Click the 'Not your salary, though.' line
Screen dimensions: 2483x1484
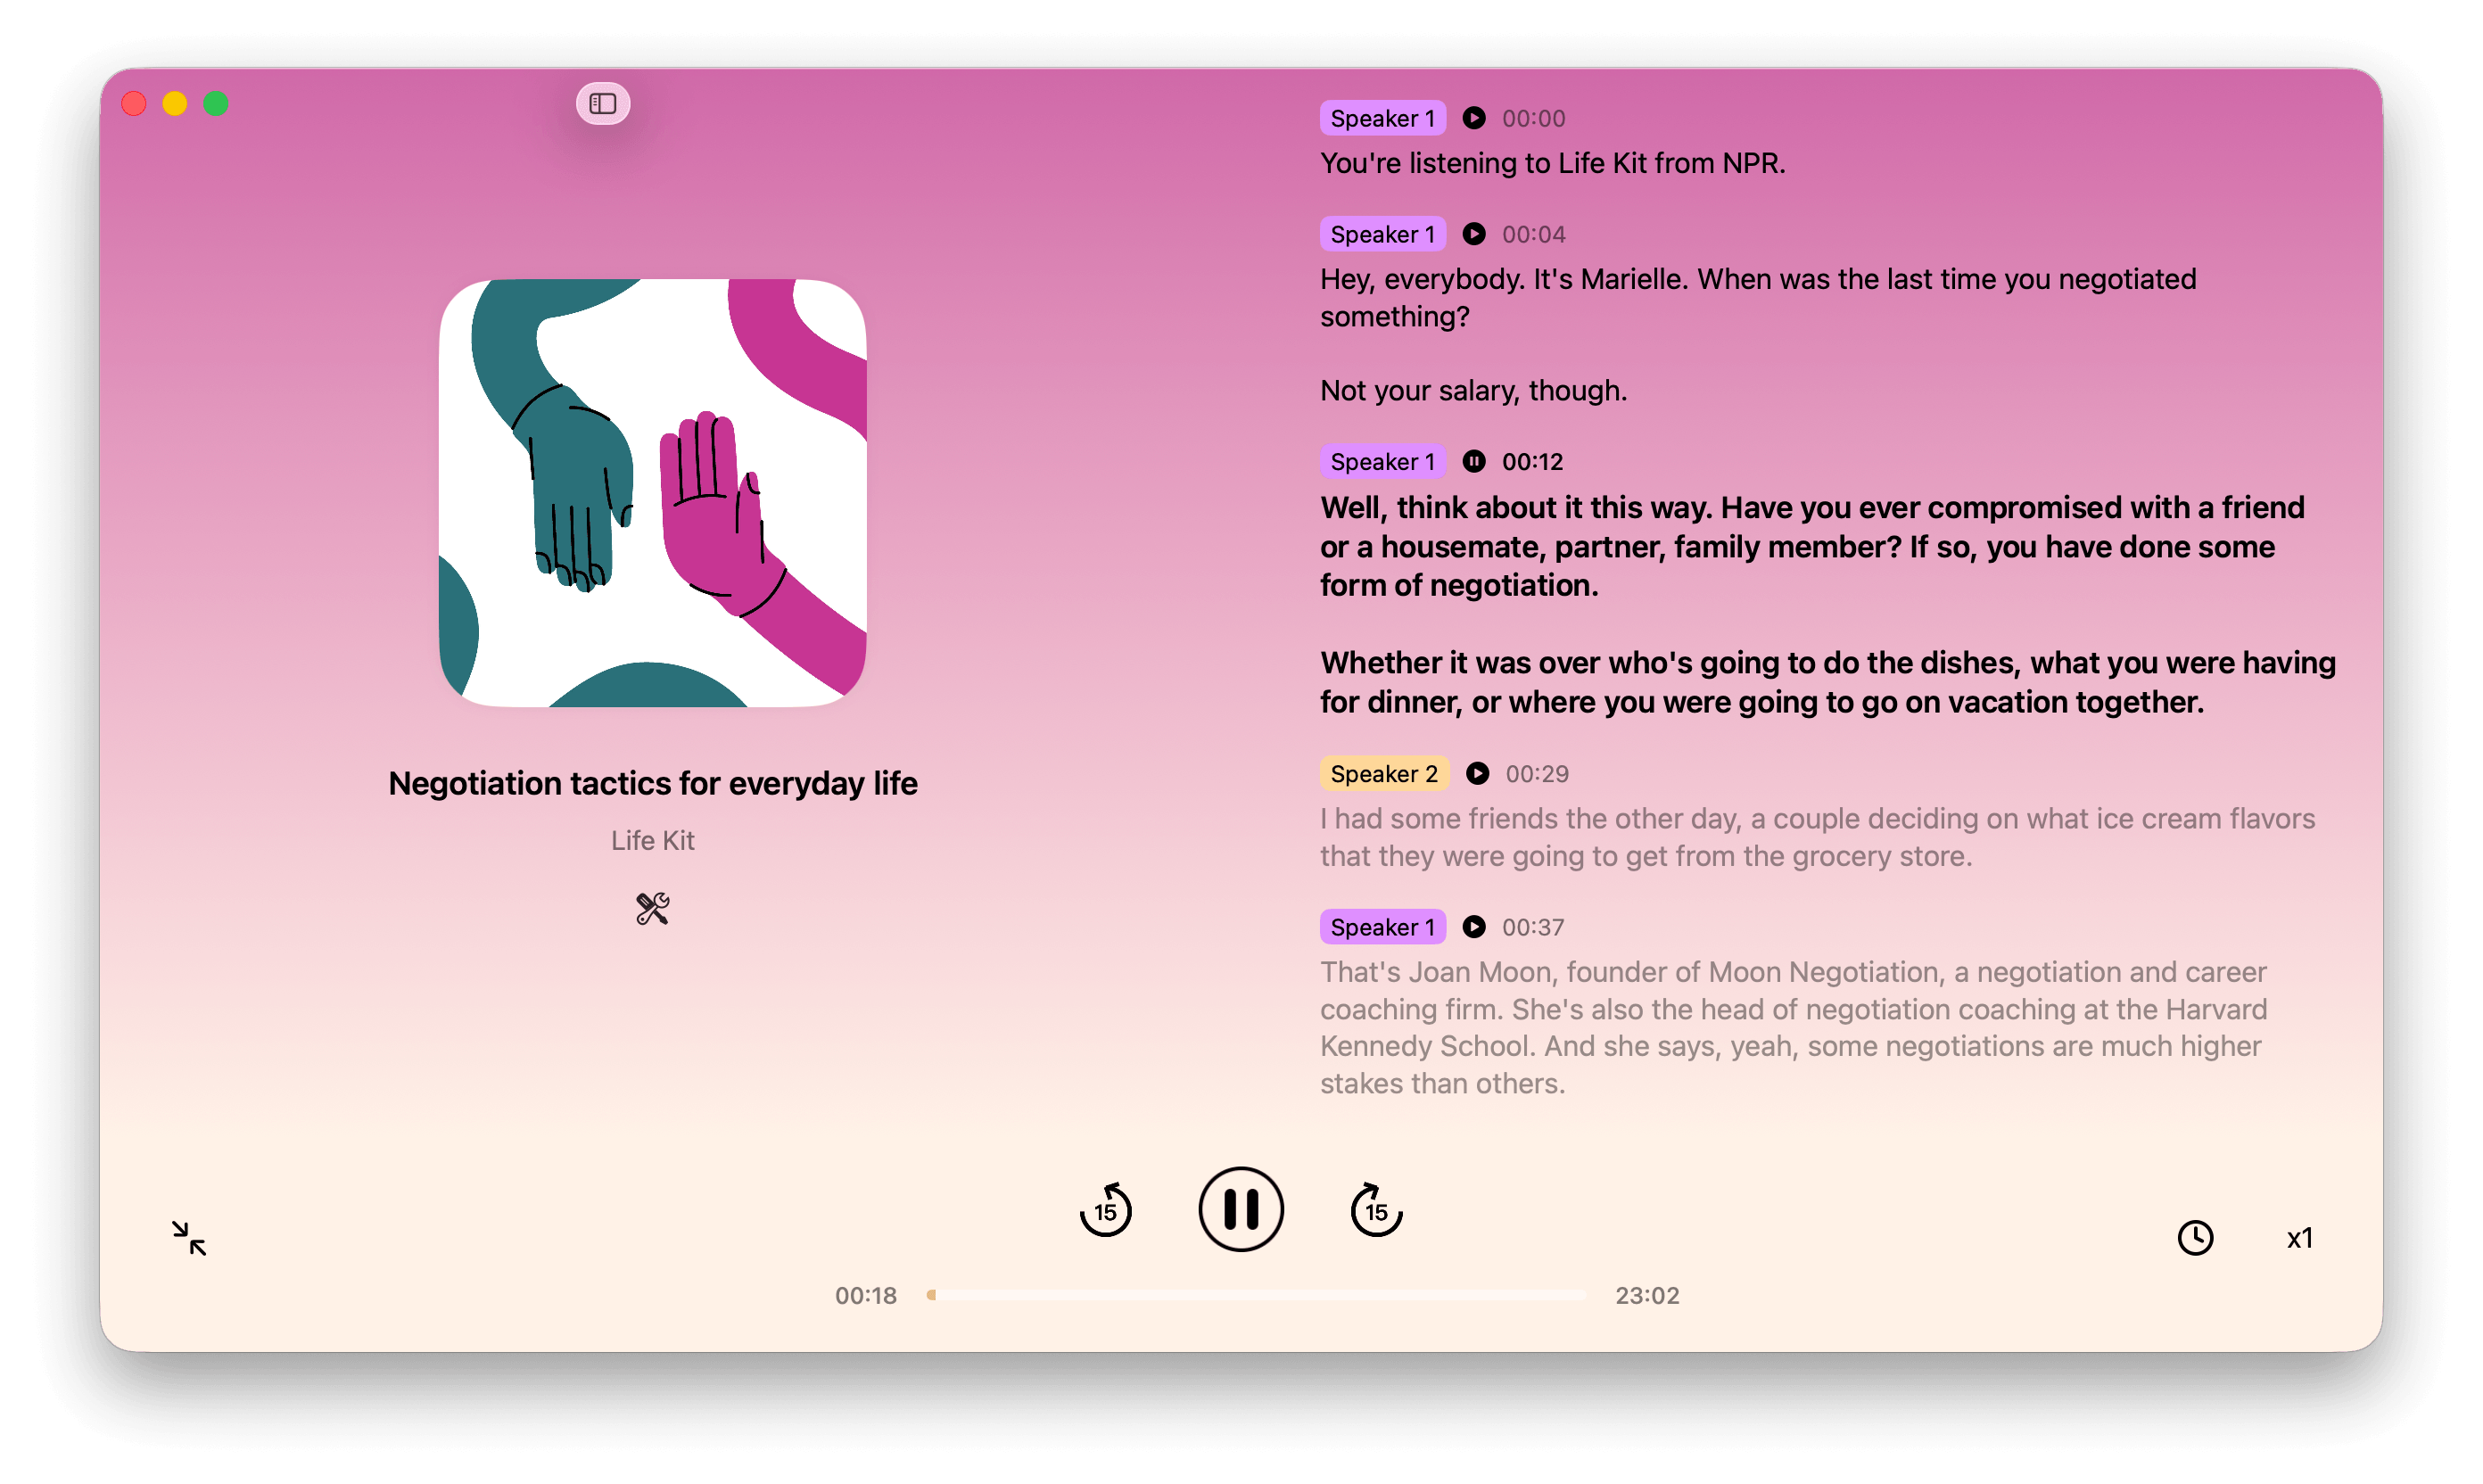point(1473,390)
